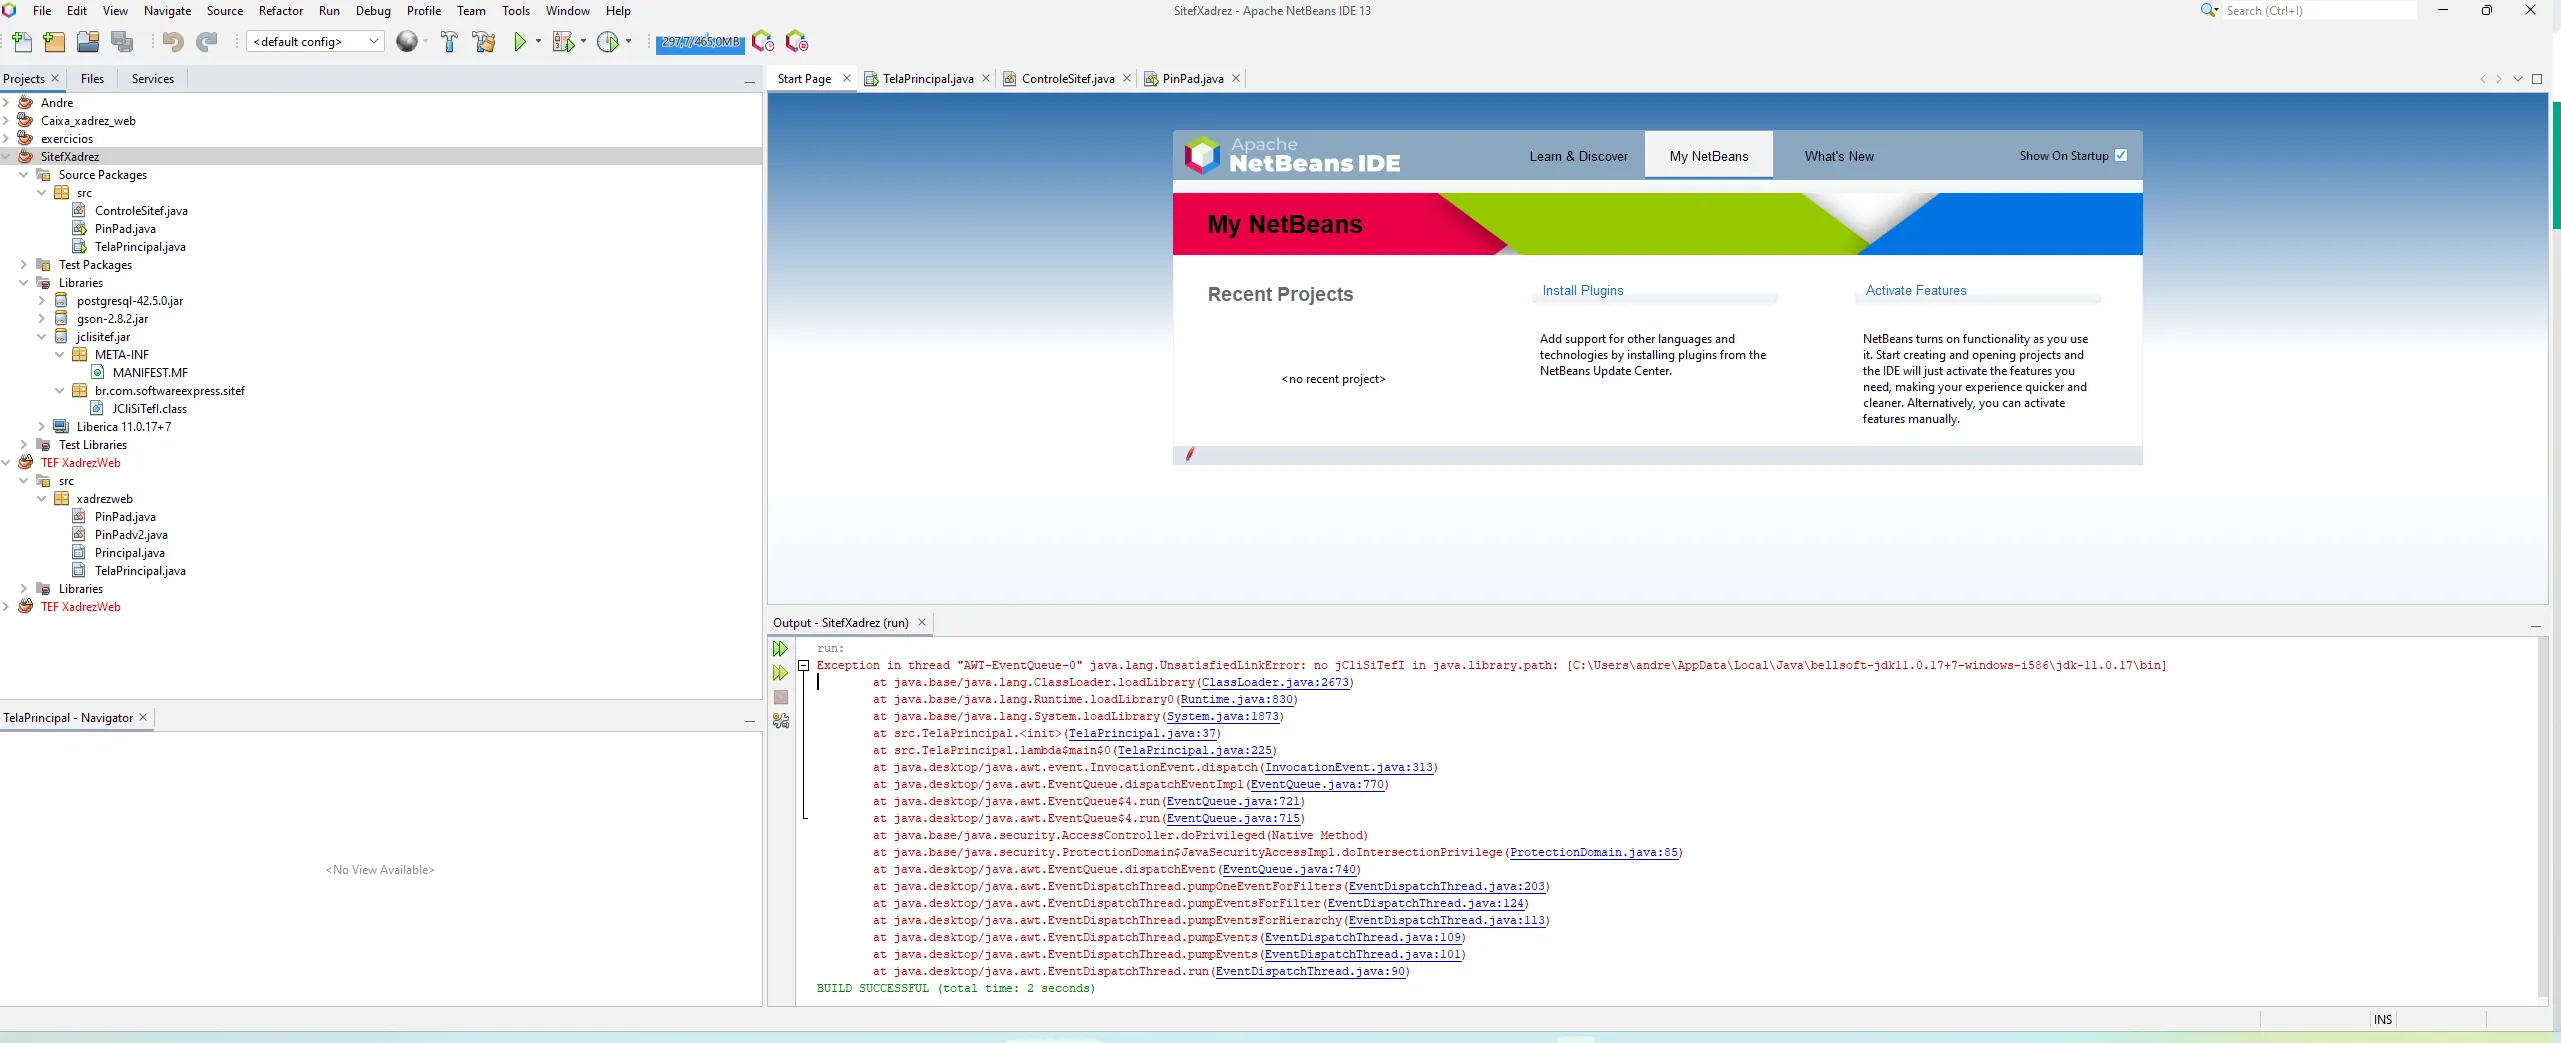Viewport: 2561px width, 1043px height.
Task: Select the Caixa_xadrez_web project
Action: tap(88, 121)
